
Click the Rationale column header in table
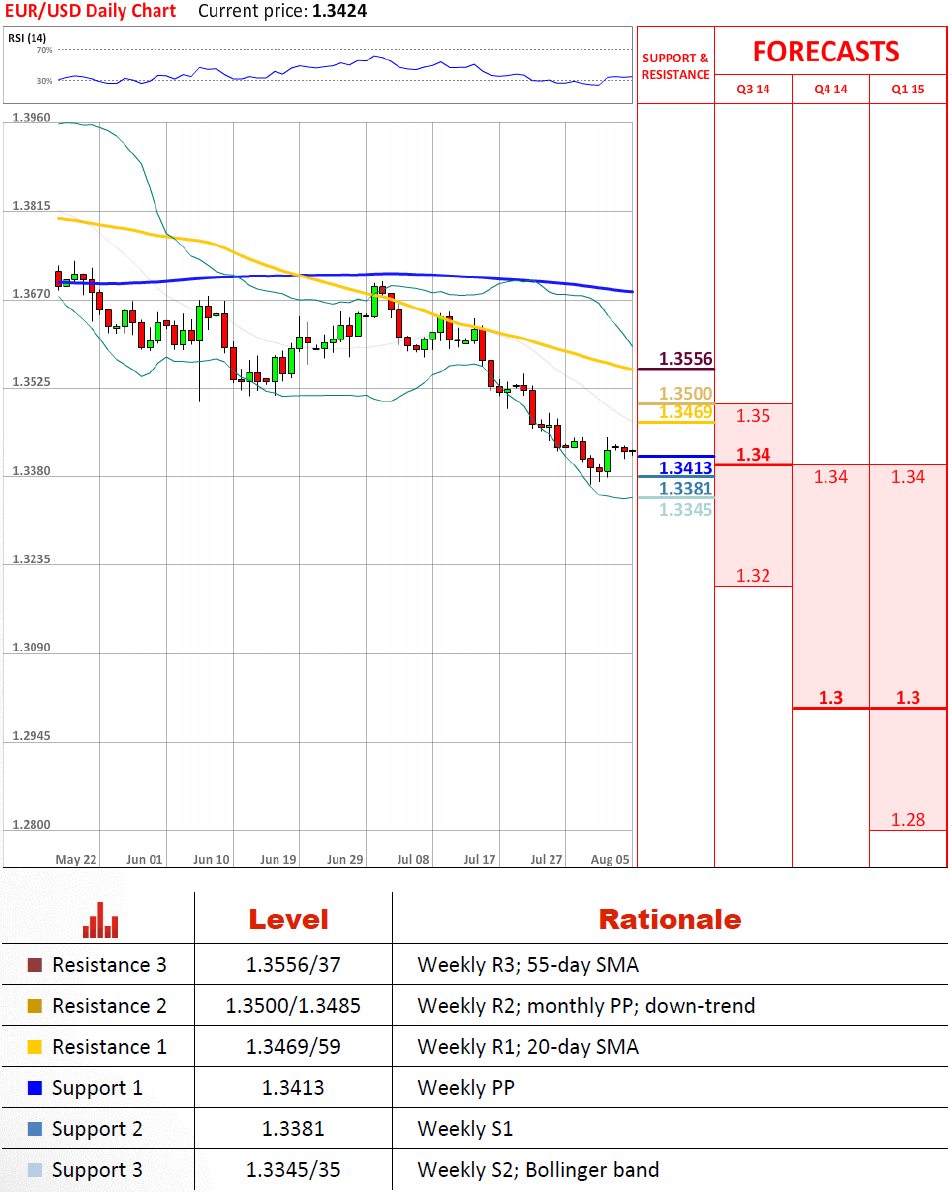click(669, 920)
